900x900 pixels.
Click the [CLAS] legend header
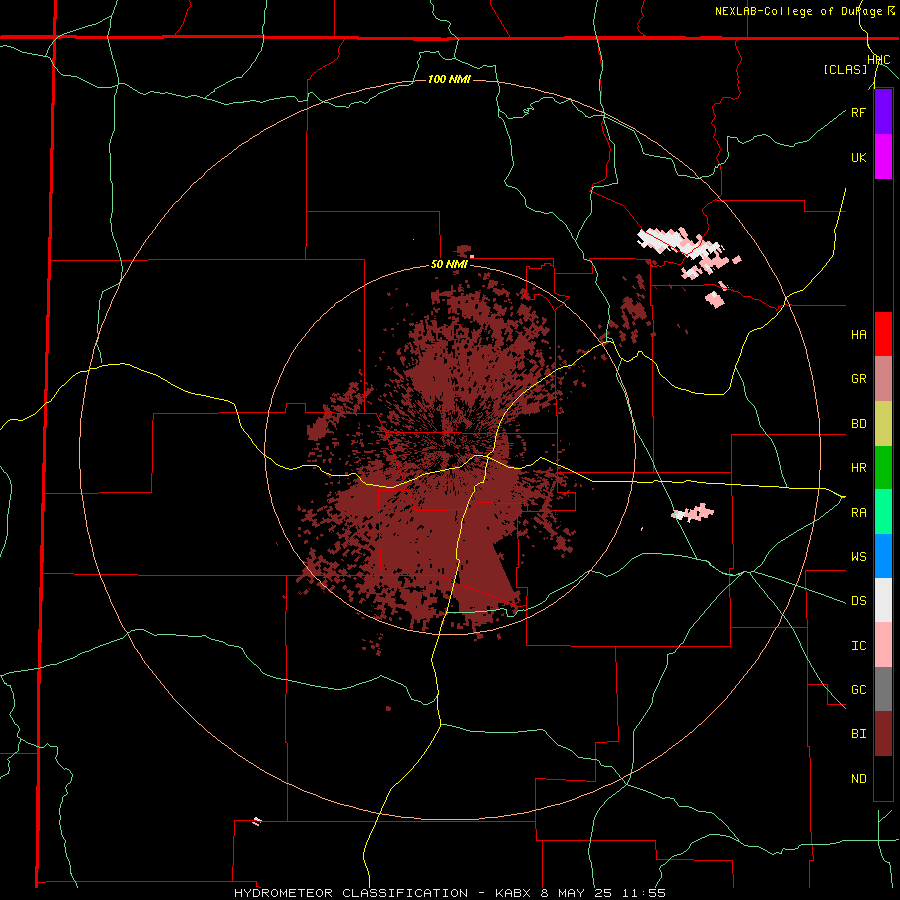[x=845, y=70]
